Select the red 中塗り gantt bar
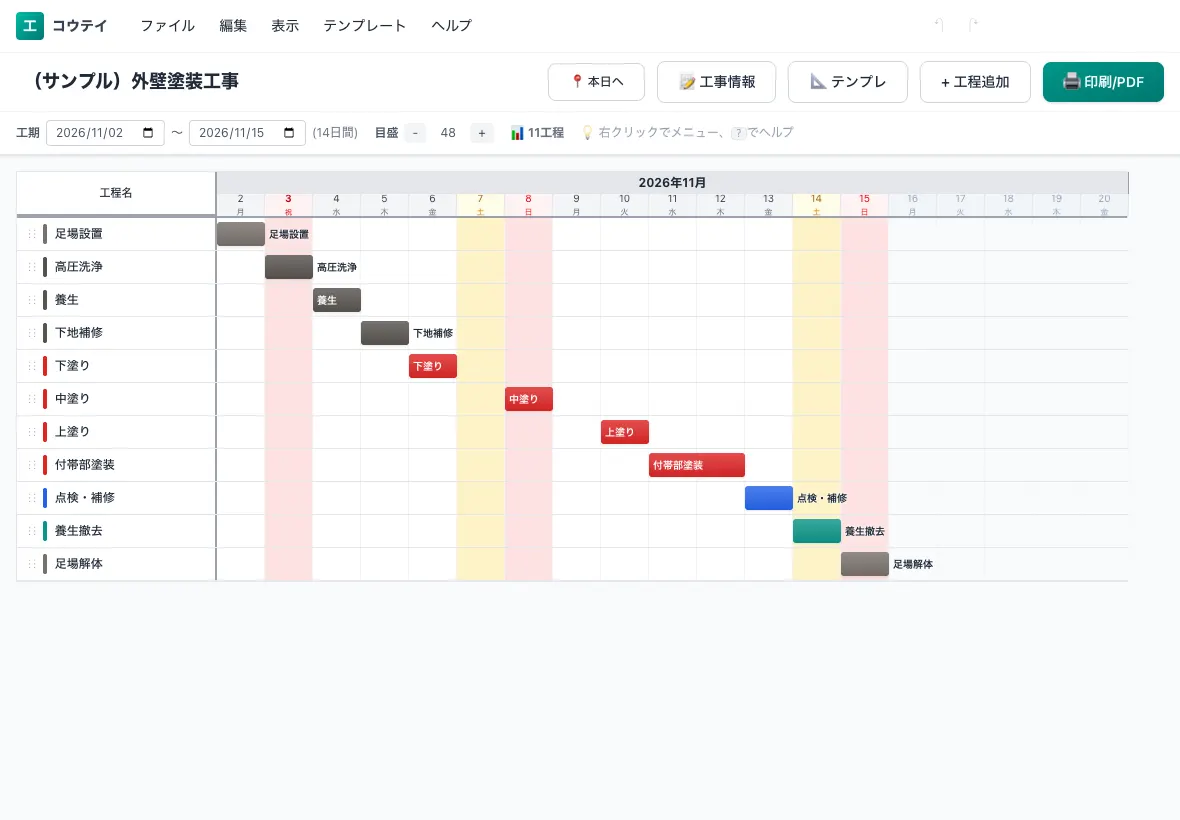The width and height of the screenshot is (1180, 820). (x=529, y=399)
